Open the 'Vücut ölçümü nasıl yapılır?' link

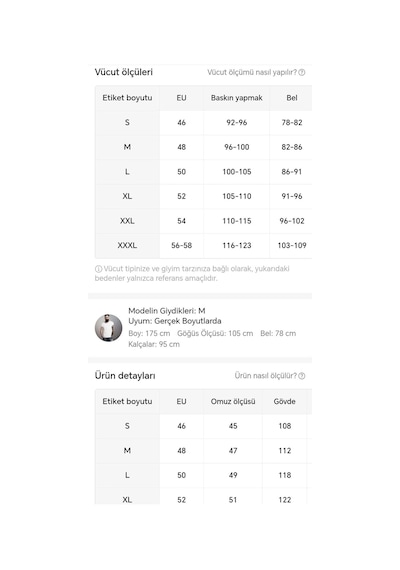pos(252,72)
